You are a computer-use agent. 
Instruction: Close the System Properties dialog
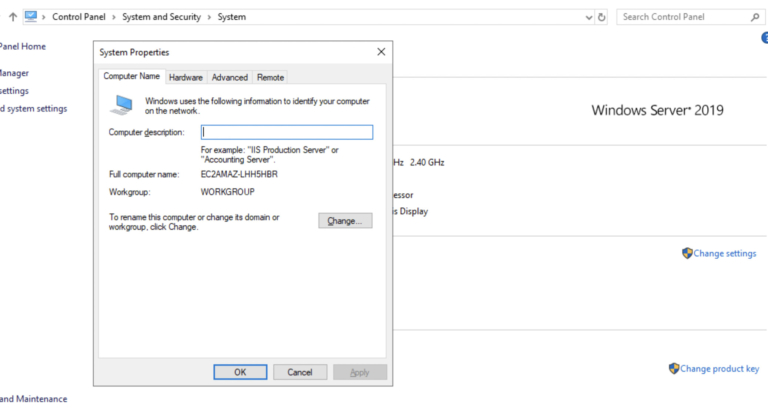pos(381,52)
